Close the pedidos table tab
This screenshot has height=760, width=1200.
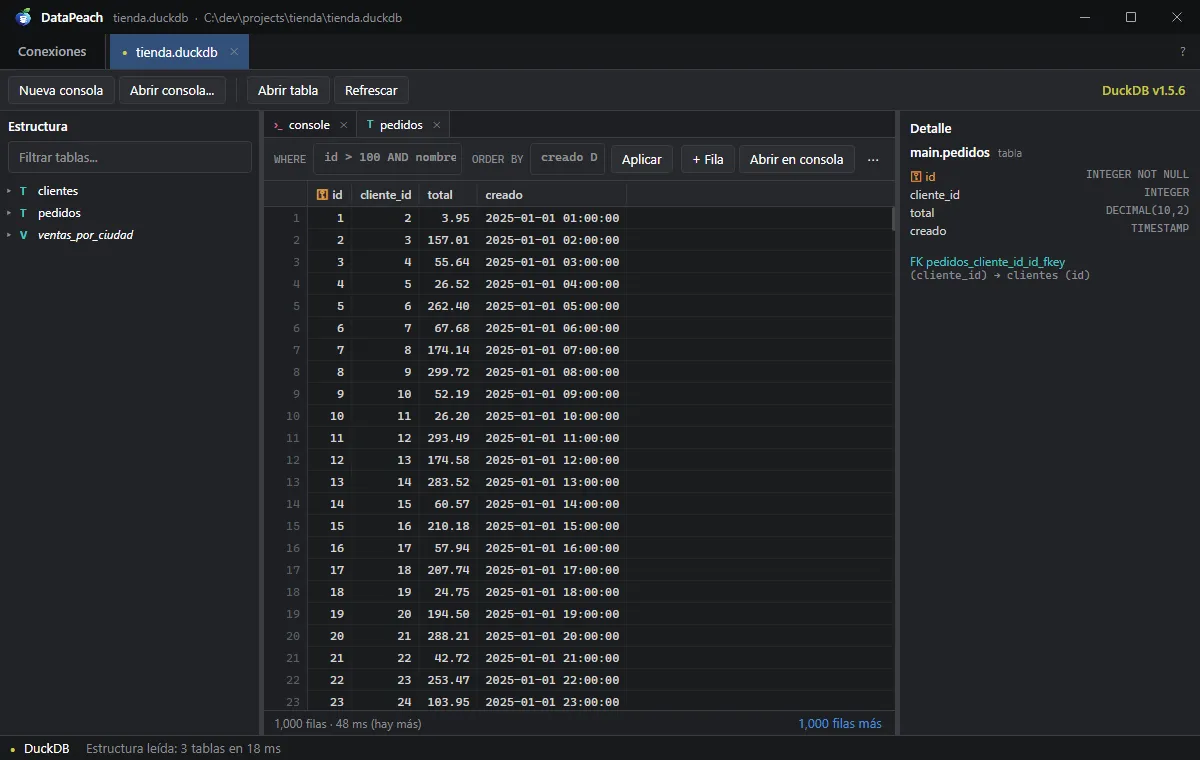click(436, 125)
